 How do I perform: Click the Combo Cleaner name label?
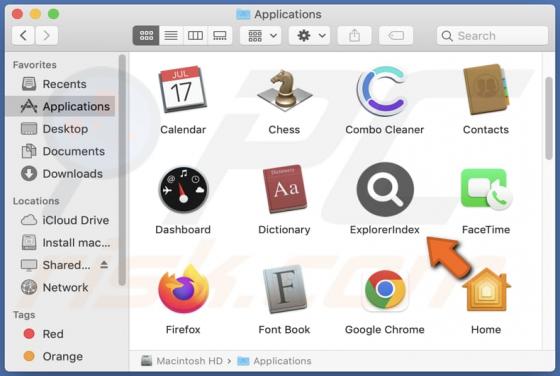385,130
